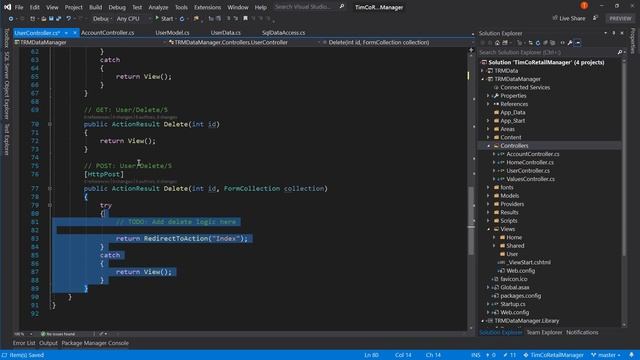Image resolution: width=640 pixels, height=360 pixels.
Task: Click the browser refresh icon beside Start
Action: (x=182, y=19)
